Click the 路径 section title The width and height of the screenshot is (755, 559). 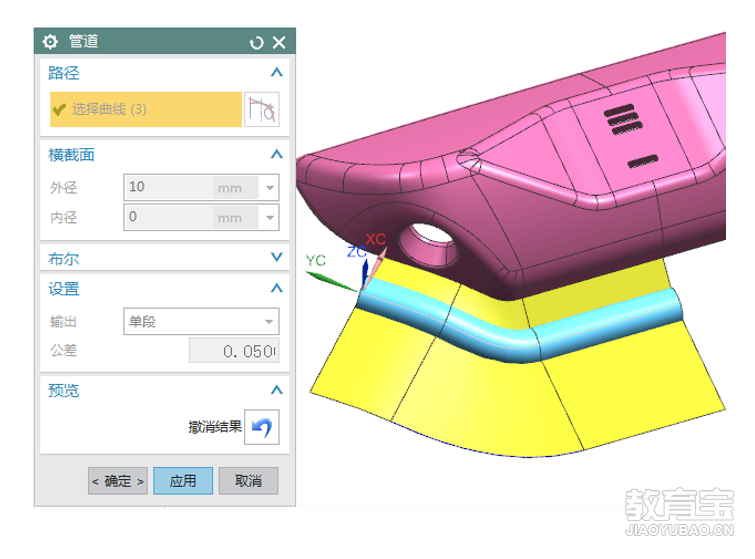click(64, 73)
